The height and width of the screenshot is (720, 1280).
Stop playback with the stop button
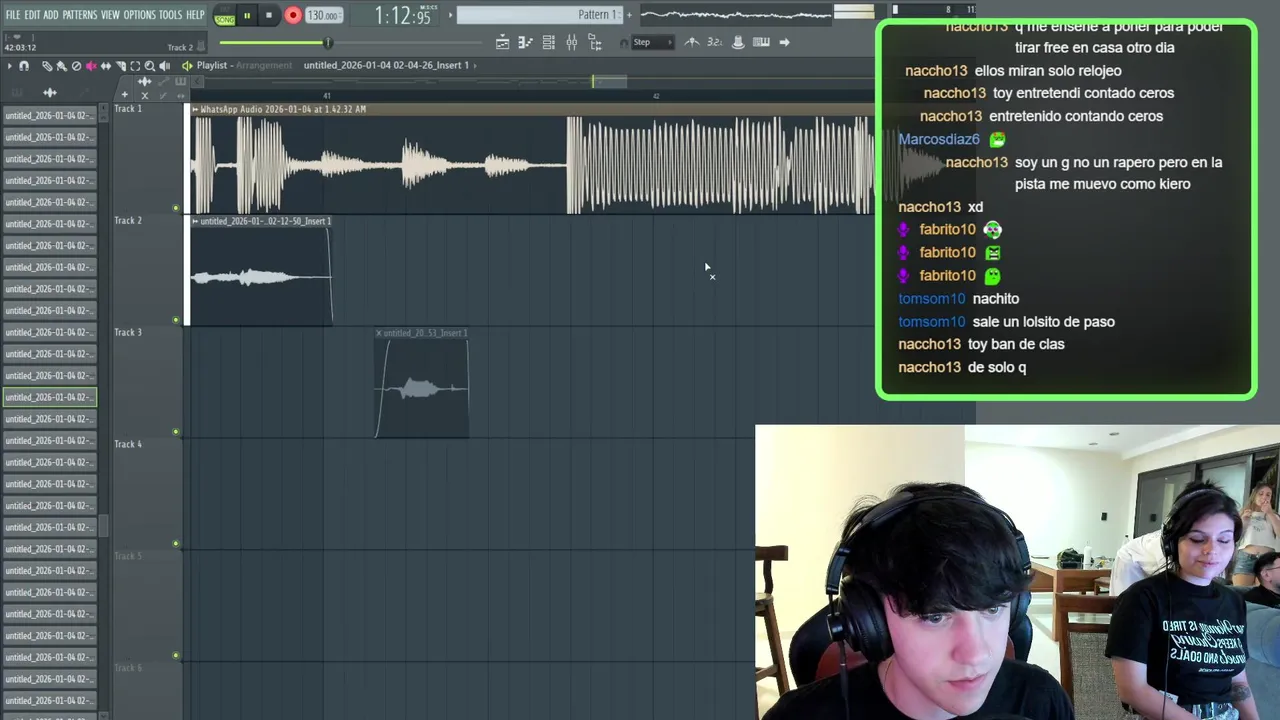(x=269, y=15)
